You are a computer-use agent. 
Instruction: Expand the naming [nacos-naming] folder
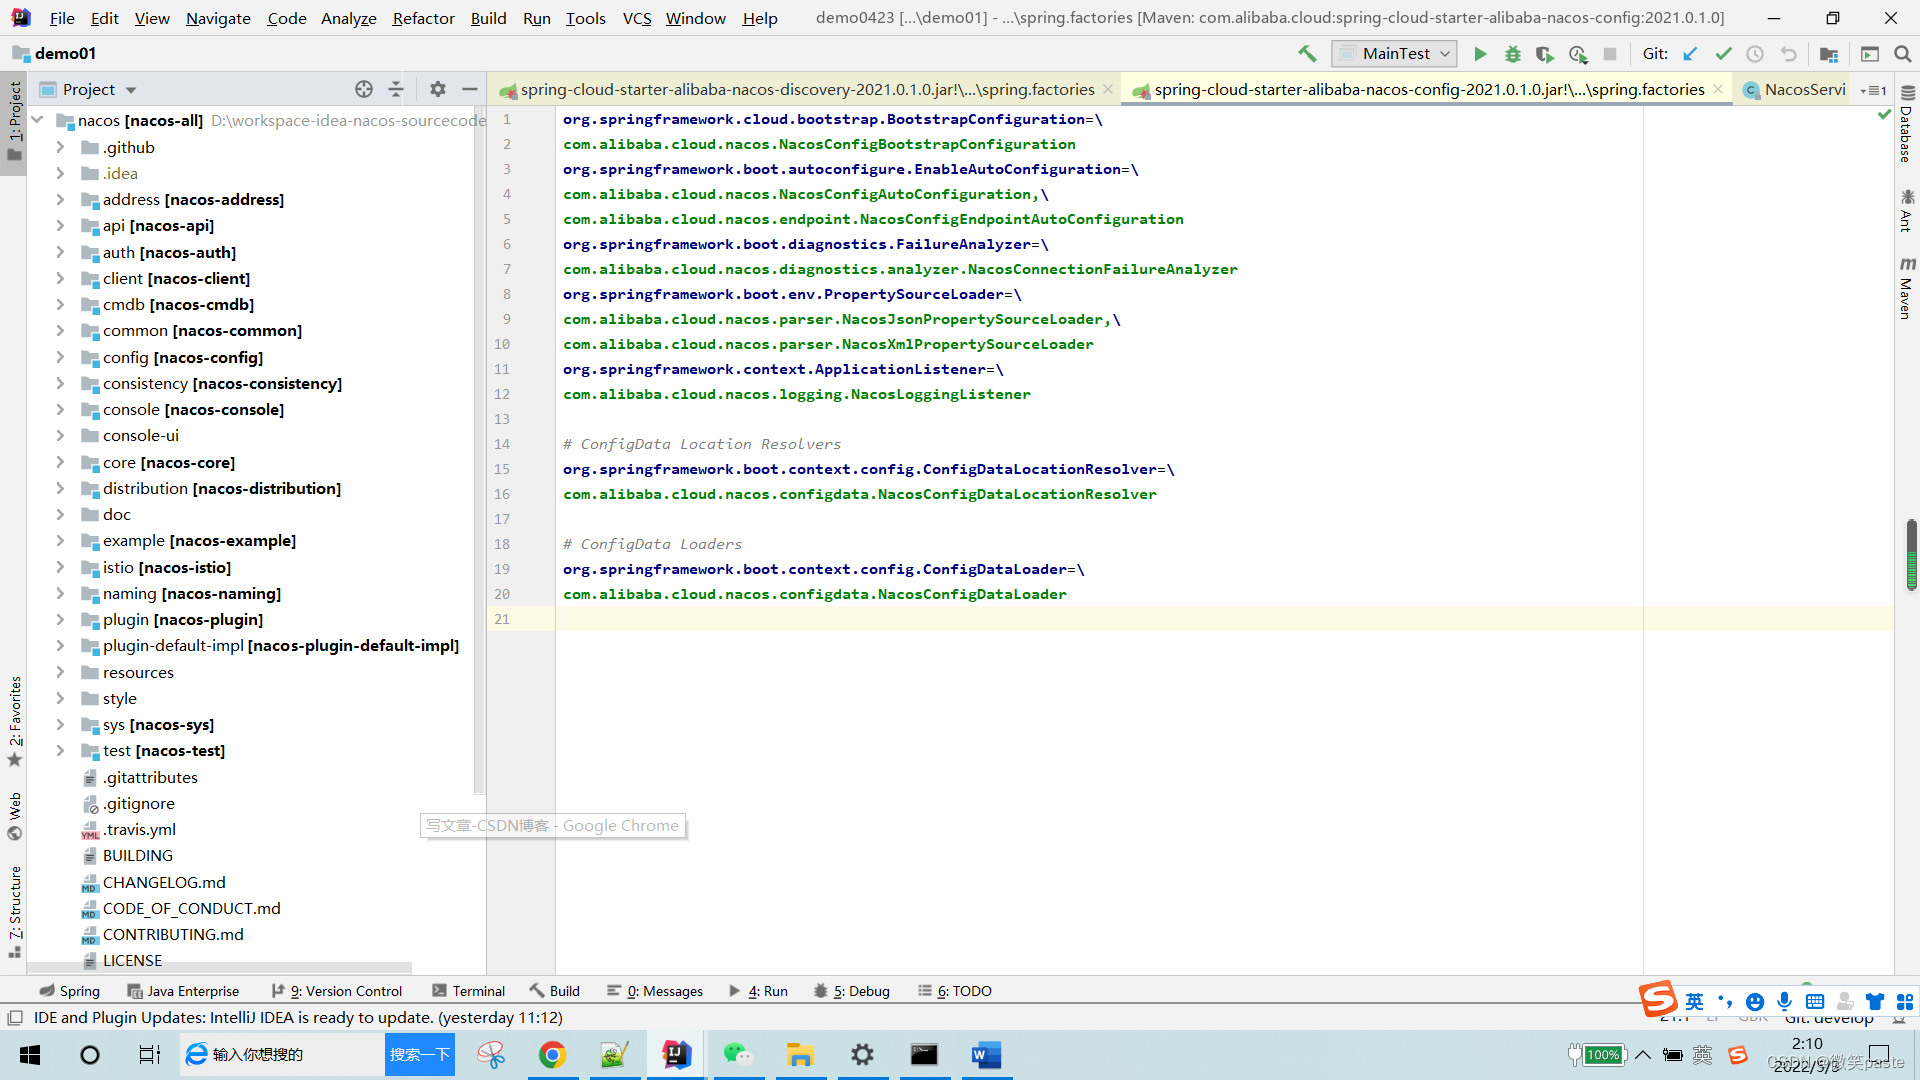click(x=60, y=593)
